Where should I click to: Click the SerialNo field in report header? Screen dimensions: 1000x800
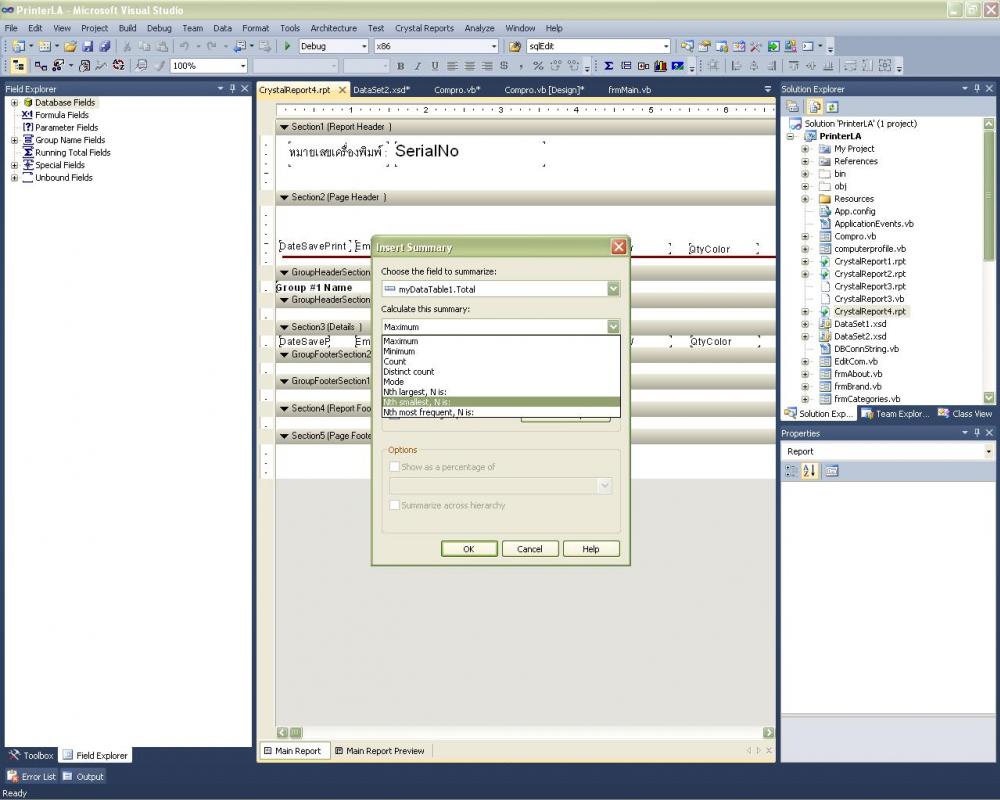pyautogui.click(x=470, y=152)
